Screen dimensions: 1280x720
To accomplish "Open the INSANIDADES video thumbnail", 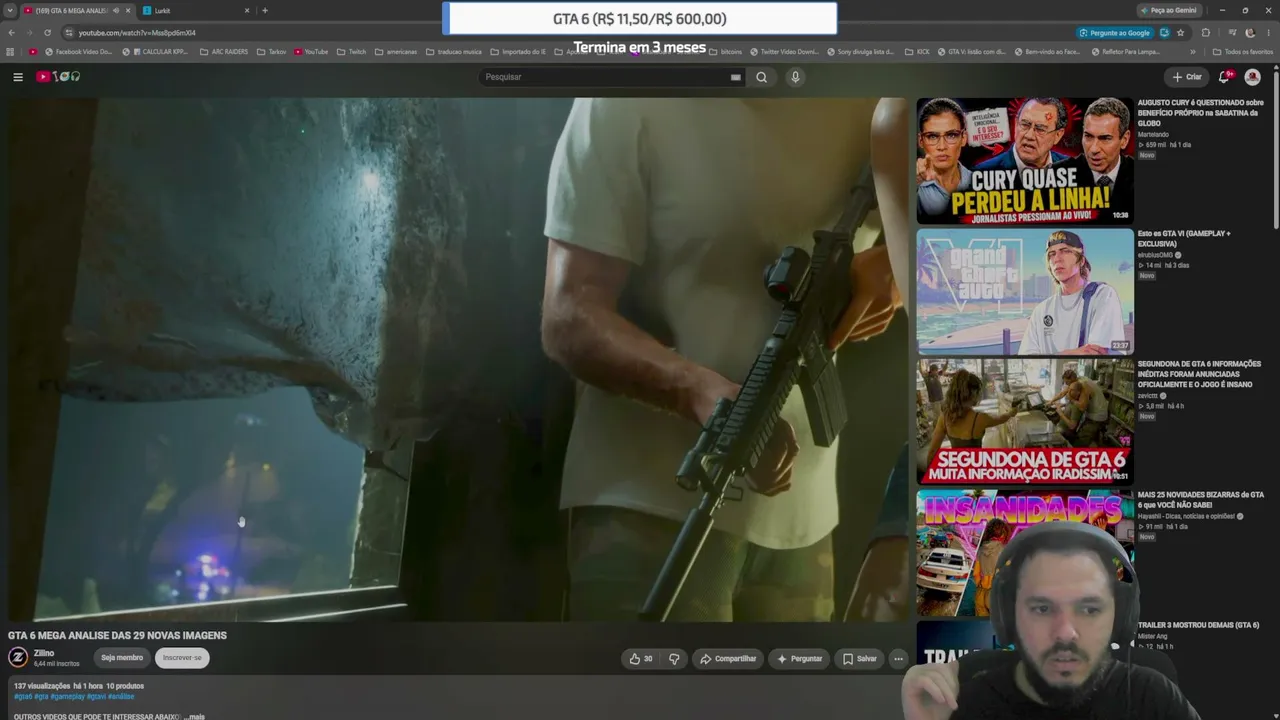I will [x=1025, y=552].
